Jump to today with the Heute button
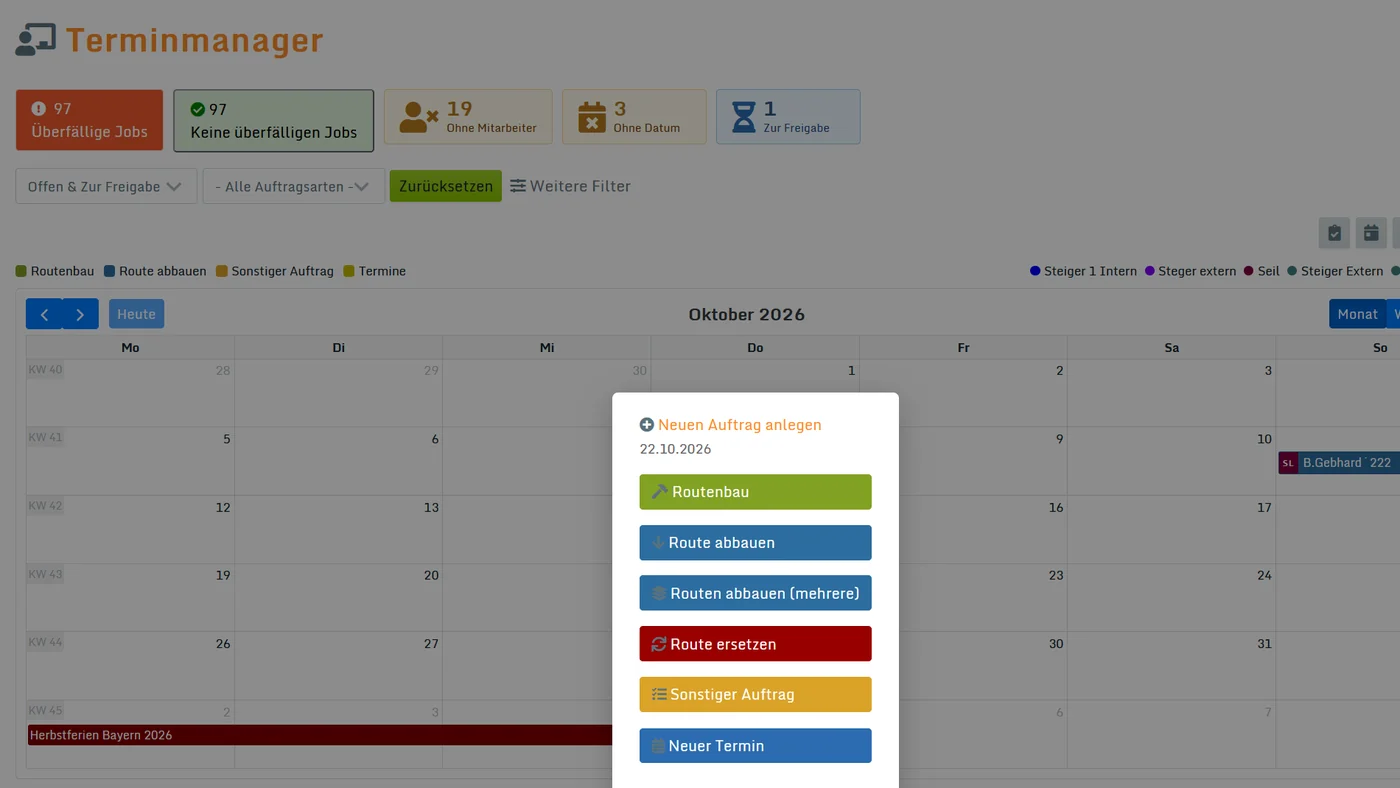This screenshot has width=1400, height=788. [x=137, y=314]
